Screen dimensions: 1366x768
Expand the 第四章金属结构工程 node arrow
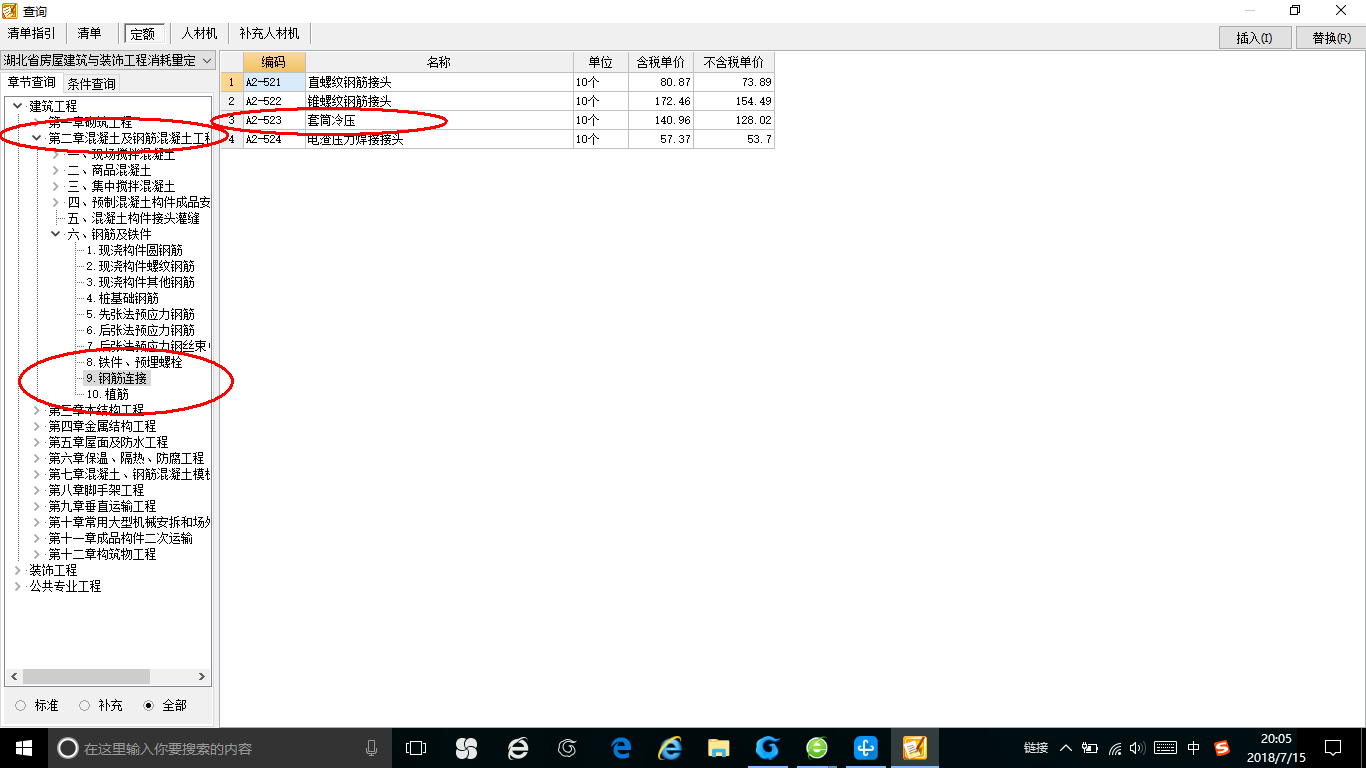coord(37,426)
